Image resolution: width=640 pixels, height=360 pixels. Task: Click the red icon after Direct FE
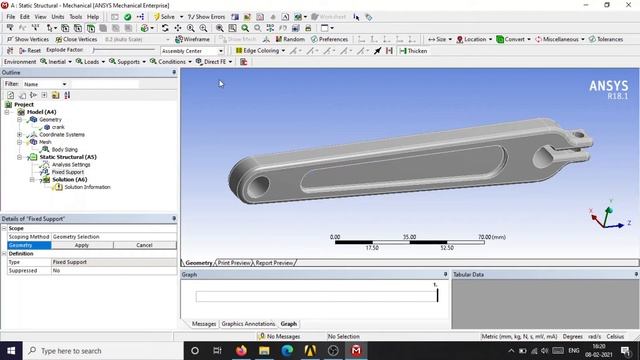[x=244, y=62]
